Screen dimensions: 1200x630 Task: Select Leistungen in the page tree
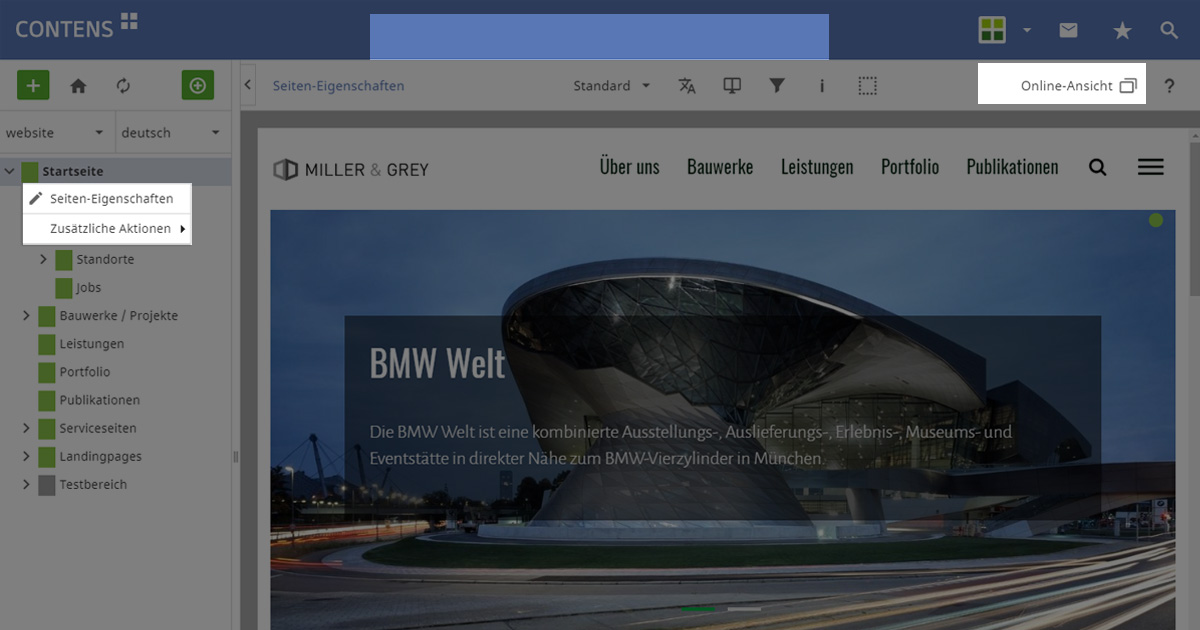[x=92, y=344]
